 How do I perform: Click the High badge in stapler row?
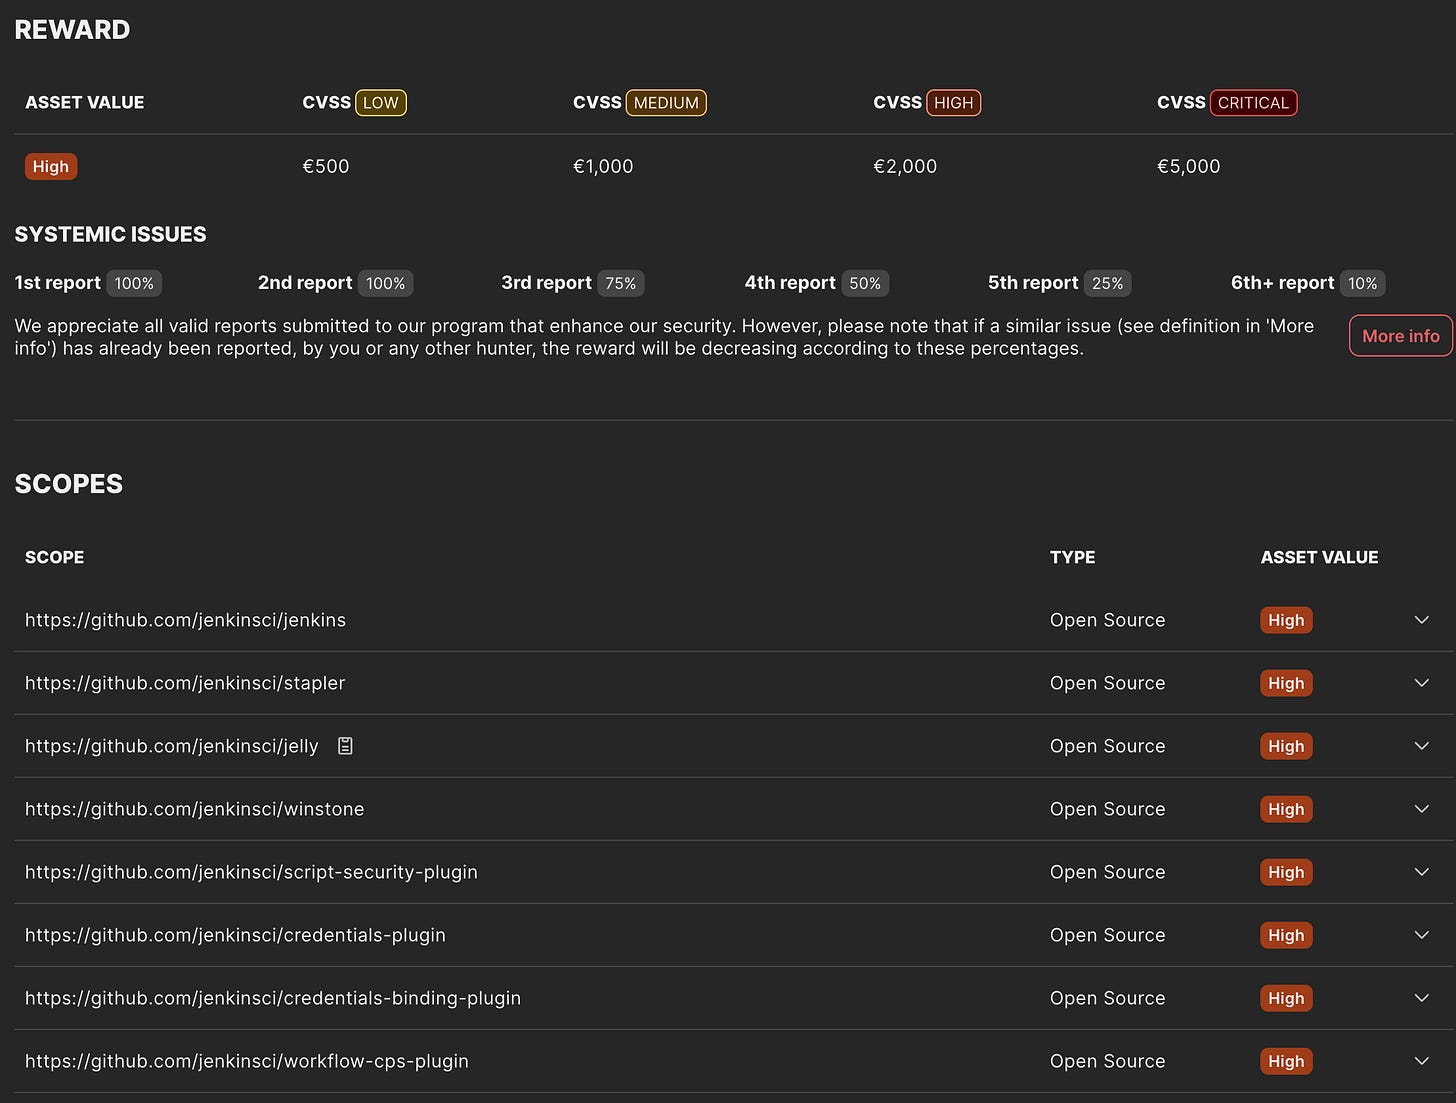tap(1286, 683)
